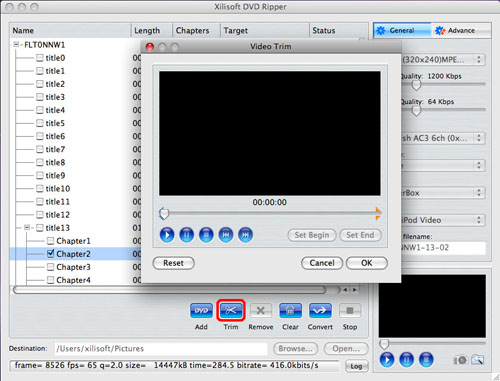Image resolution: width=500 pixels, height=381 pixels.
Task: Click the Chapters column header
Action: click(x=196, y=30)
